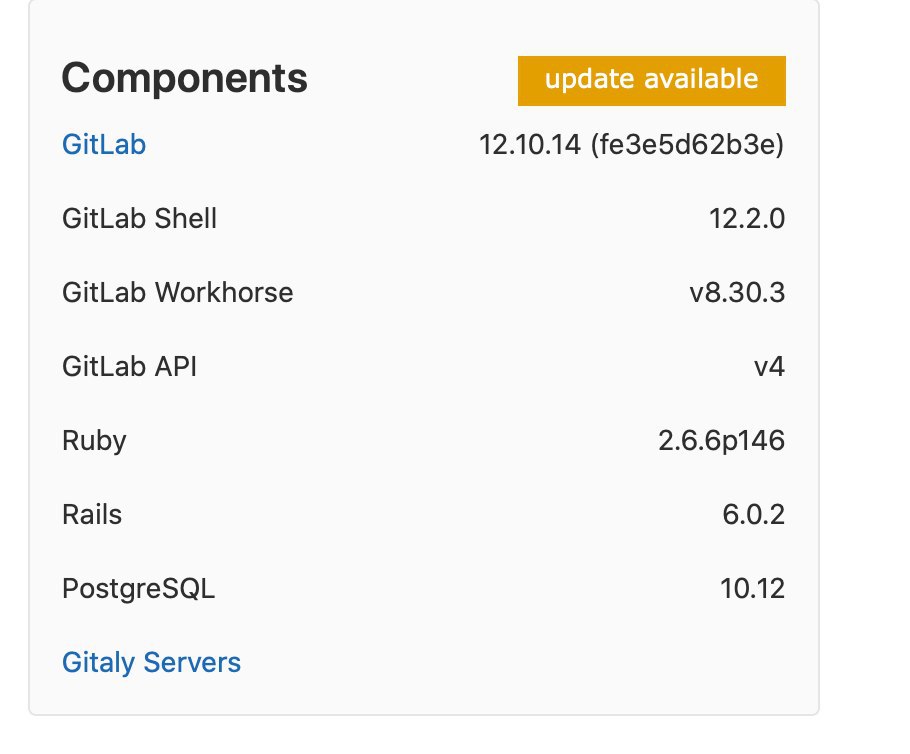
Task: Select Workhorse version v8.30.3
Action: 737,293
